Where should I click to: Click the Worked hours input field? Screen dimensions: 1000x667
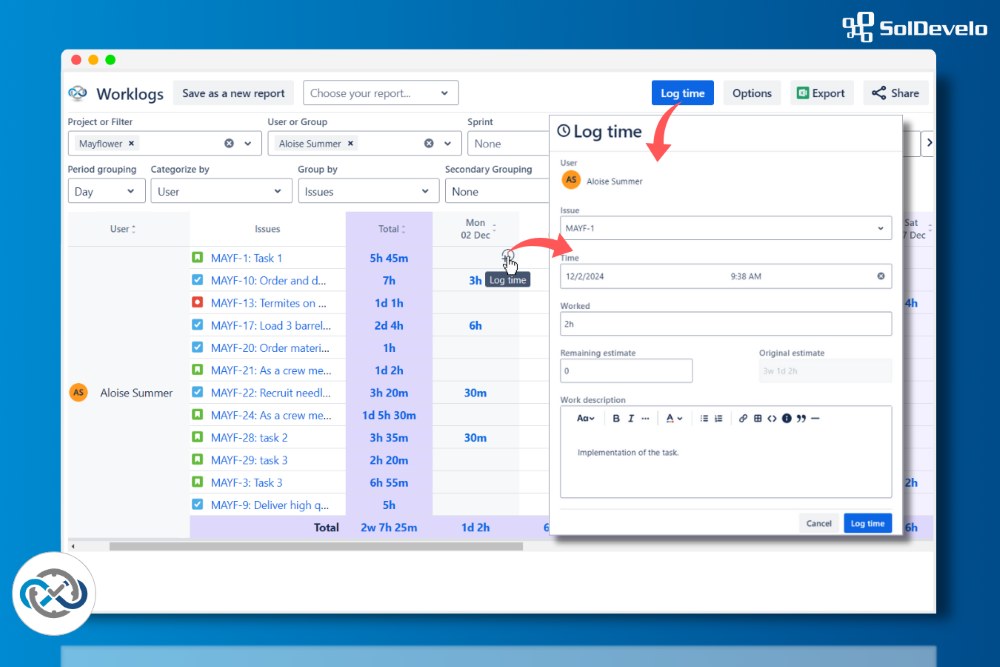click(x=725, y=324)
